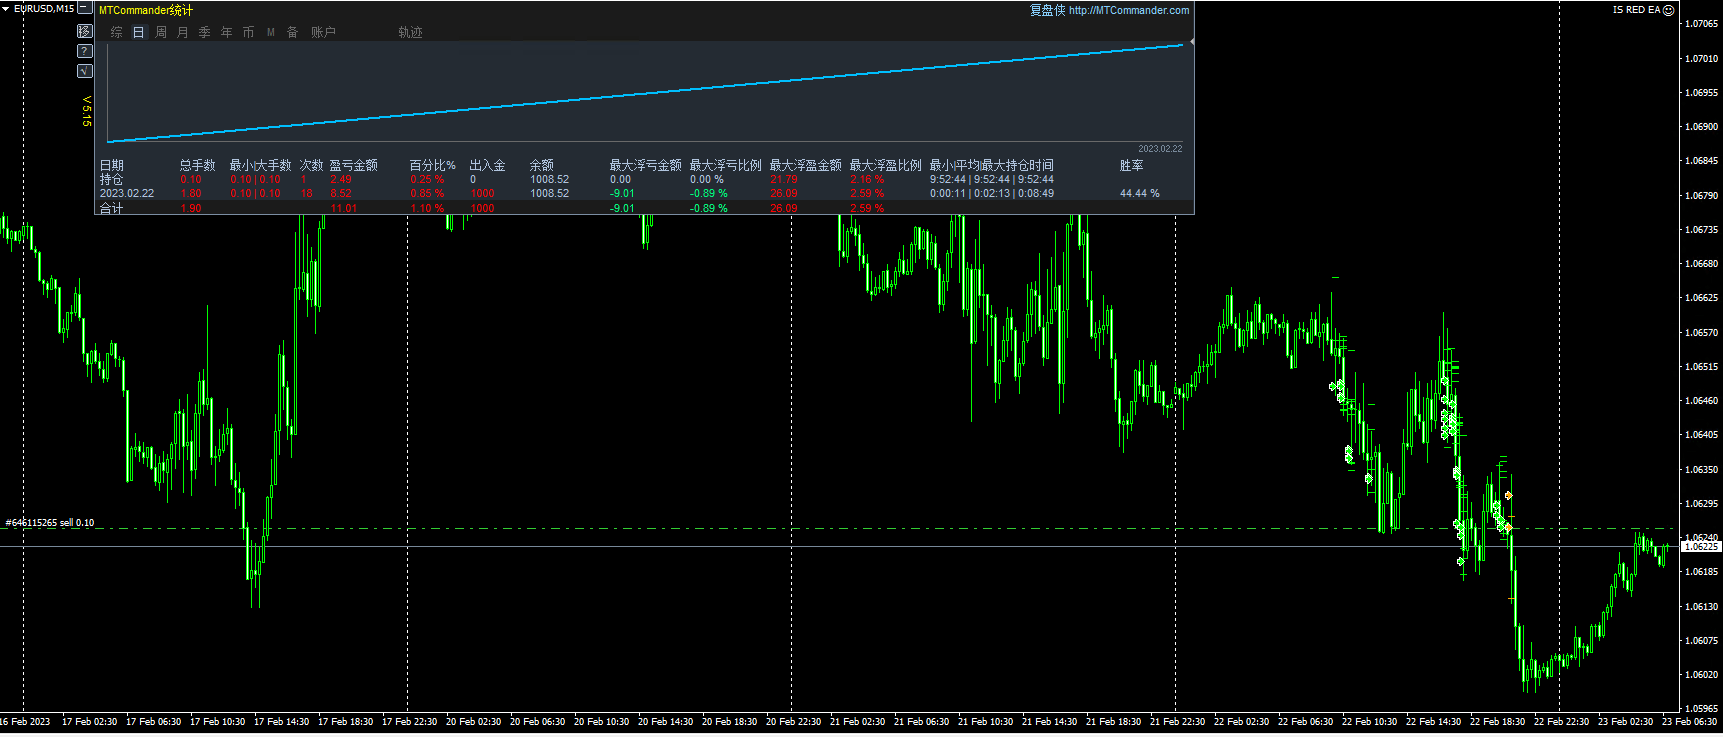Click the blue equity curve line in statistics panel
1723x737 pixels.
tap(645, 93)
